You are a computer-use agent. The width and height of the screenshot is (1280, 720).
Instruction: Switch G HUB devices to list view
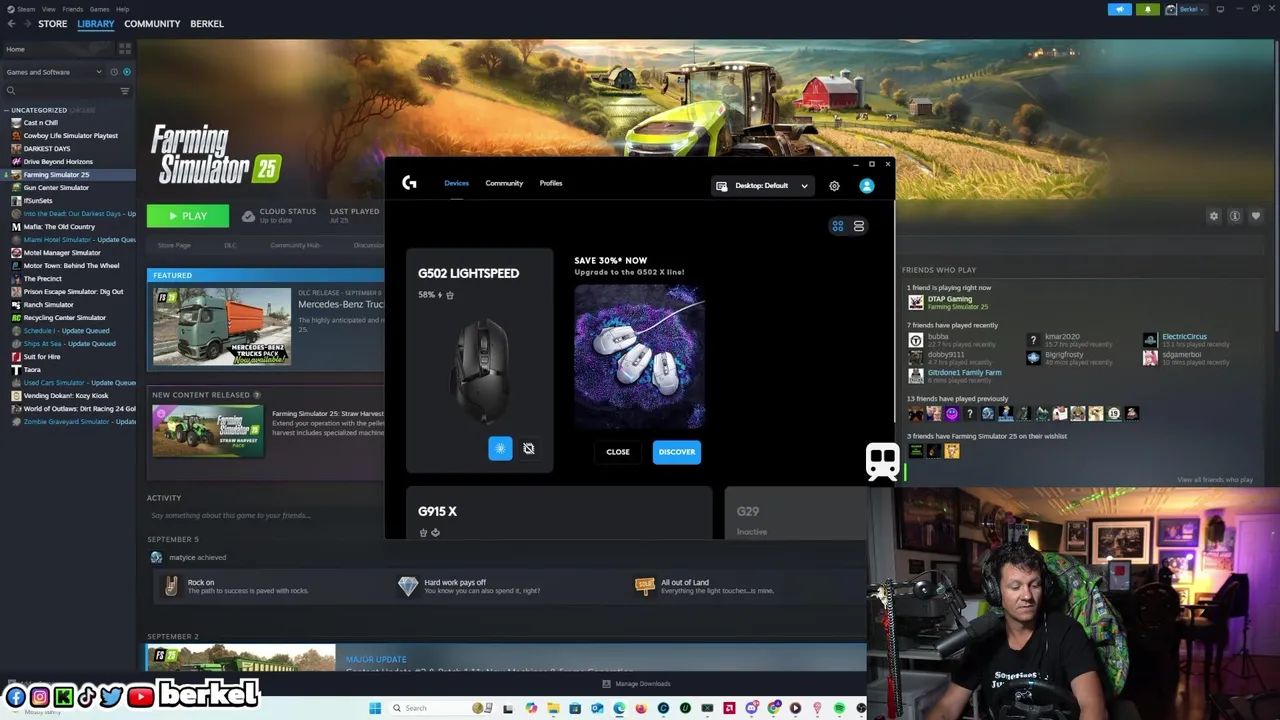pos(858,226)
